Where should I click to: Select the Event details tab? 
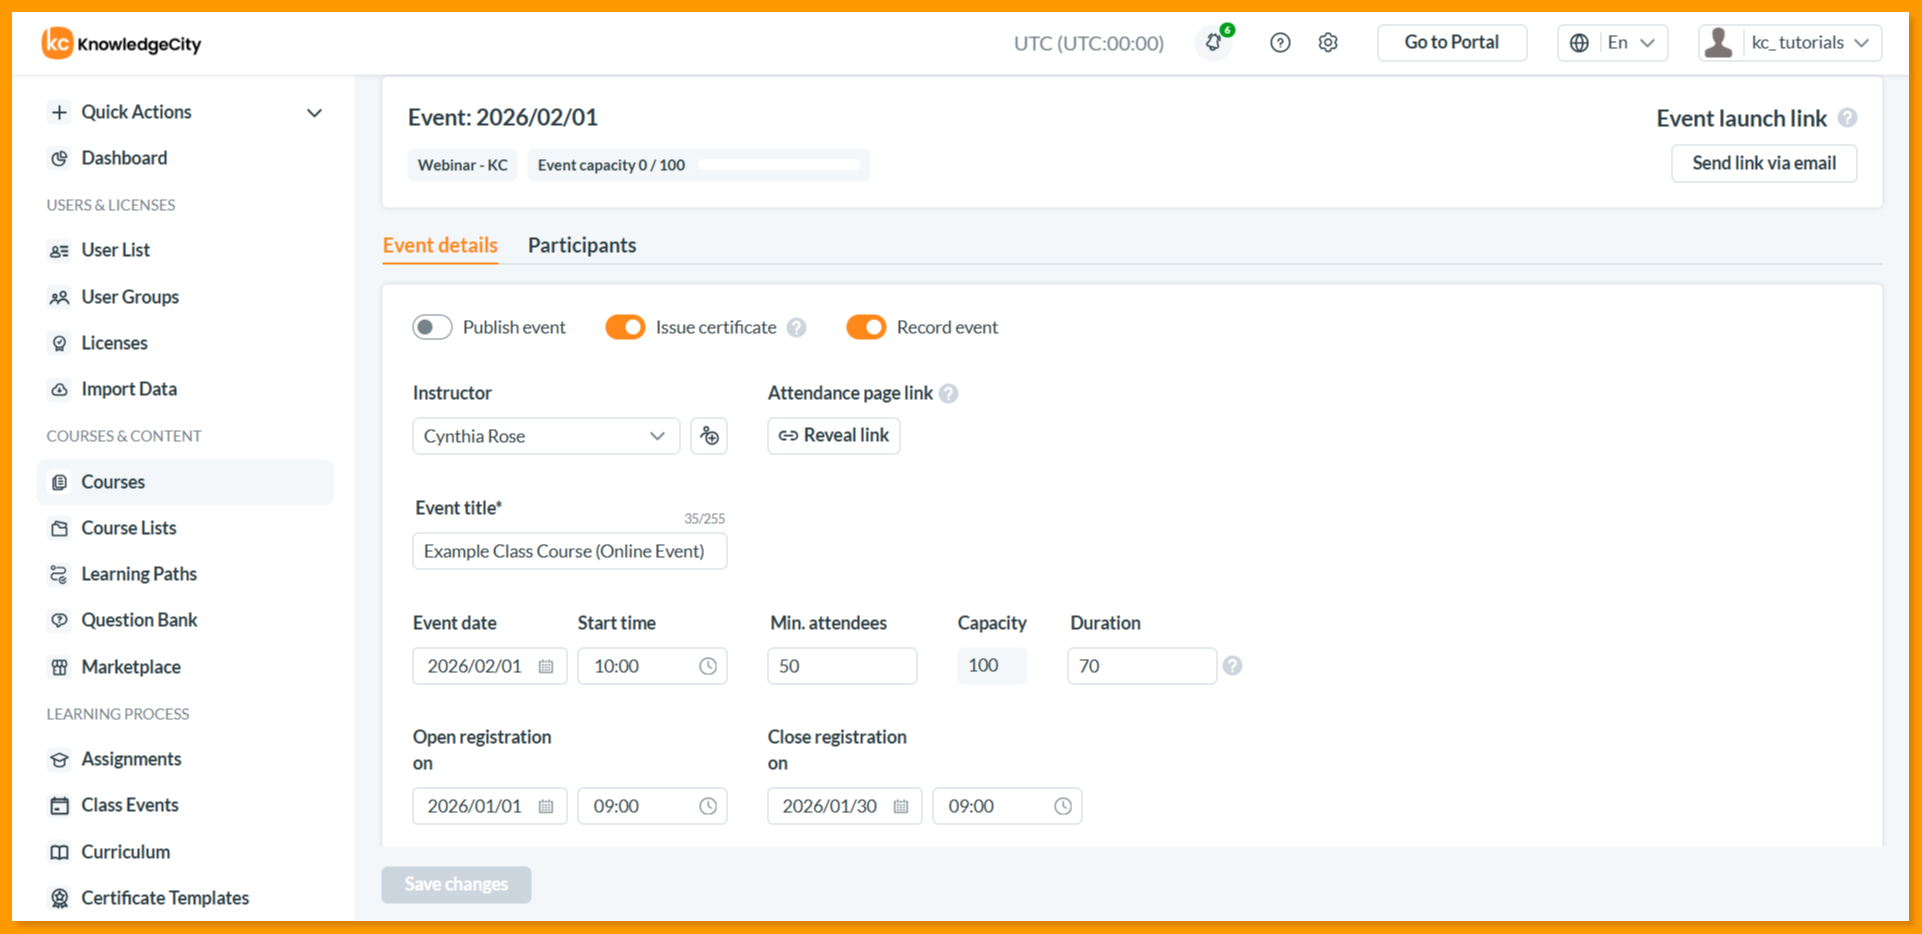(x=440, y=245)
